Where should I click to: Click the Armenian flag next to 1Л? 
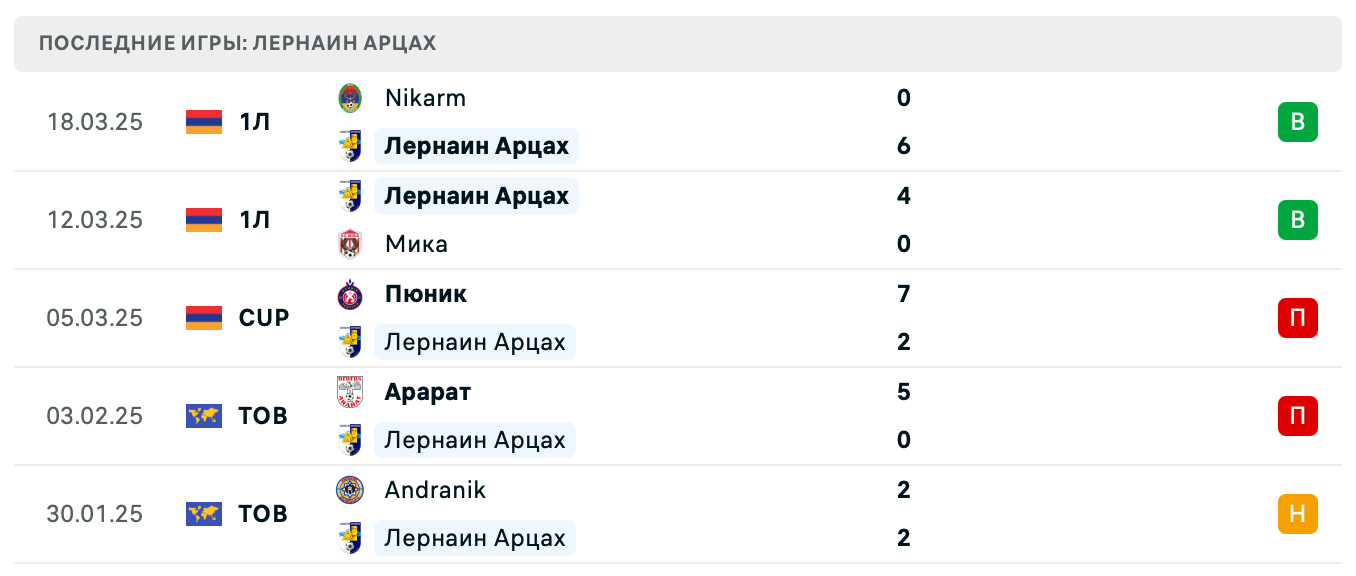click(203, 122)
